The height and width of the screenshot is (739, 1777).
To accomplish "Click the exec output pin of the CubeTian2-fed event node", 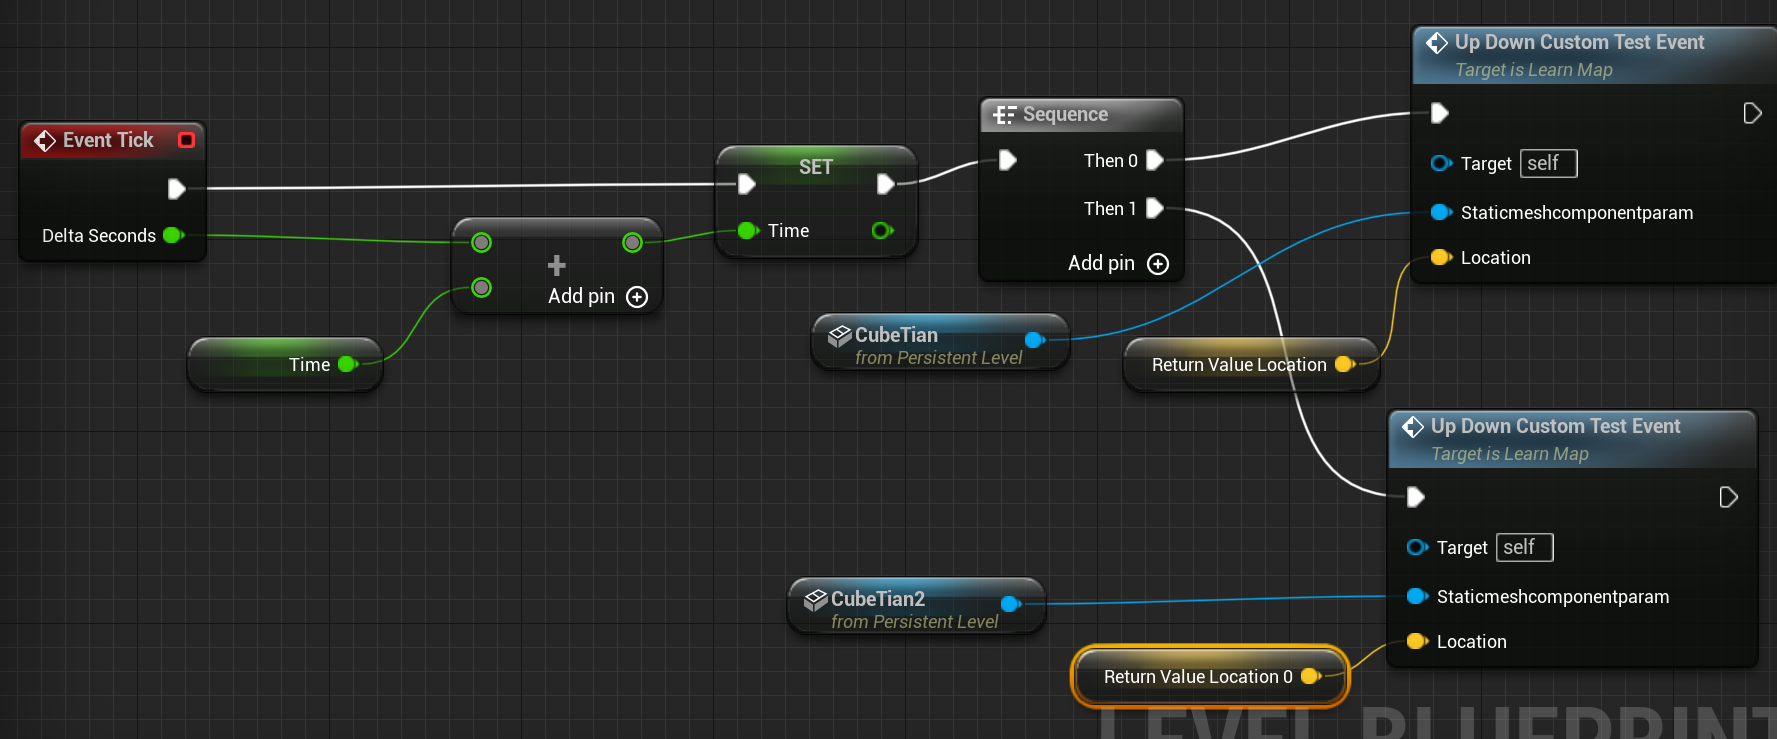I will [x=1728, y=497].
